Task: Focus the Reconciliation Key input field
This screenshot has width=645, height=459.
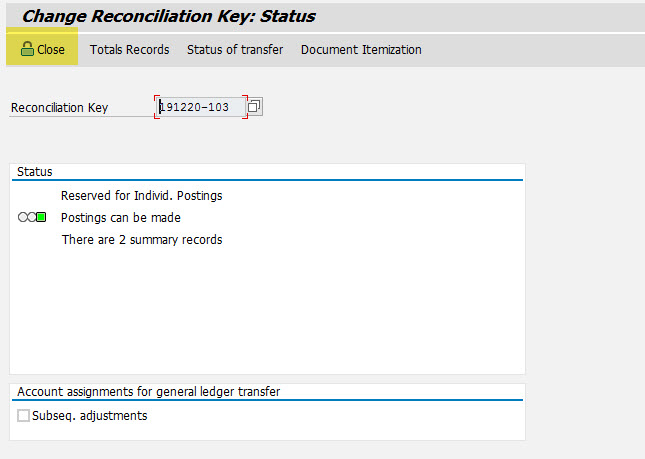Action: click(x=201, y=107)
